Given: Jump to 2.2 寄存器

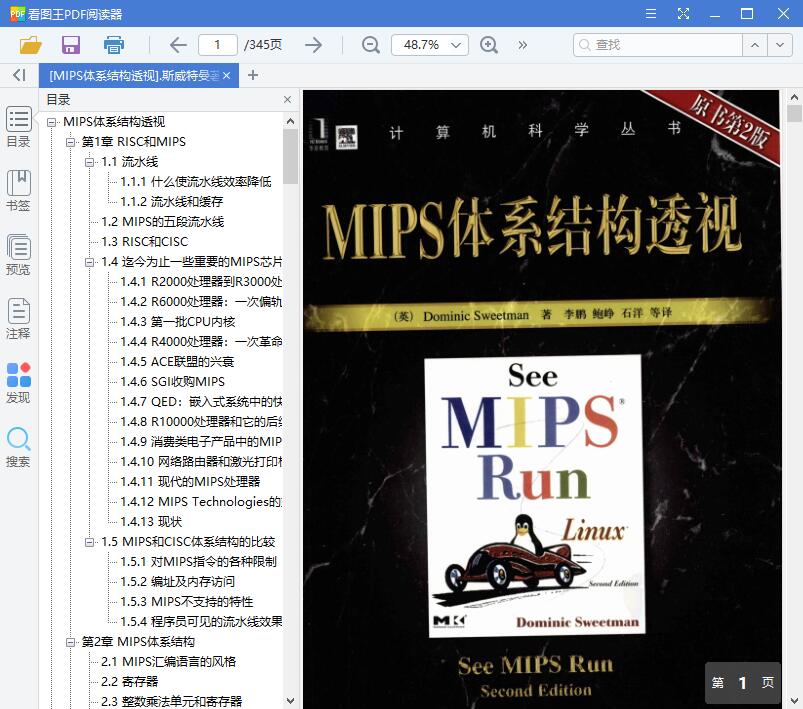Looking at the screenshot, I should [130, 681].
